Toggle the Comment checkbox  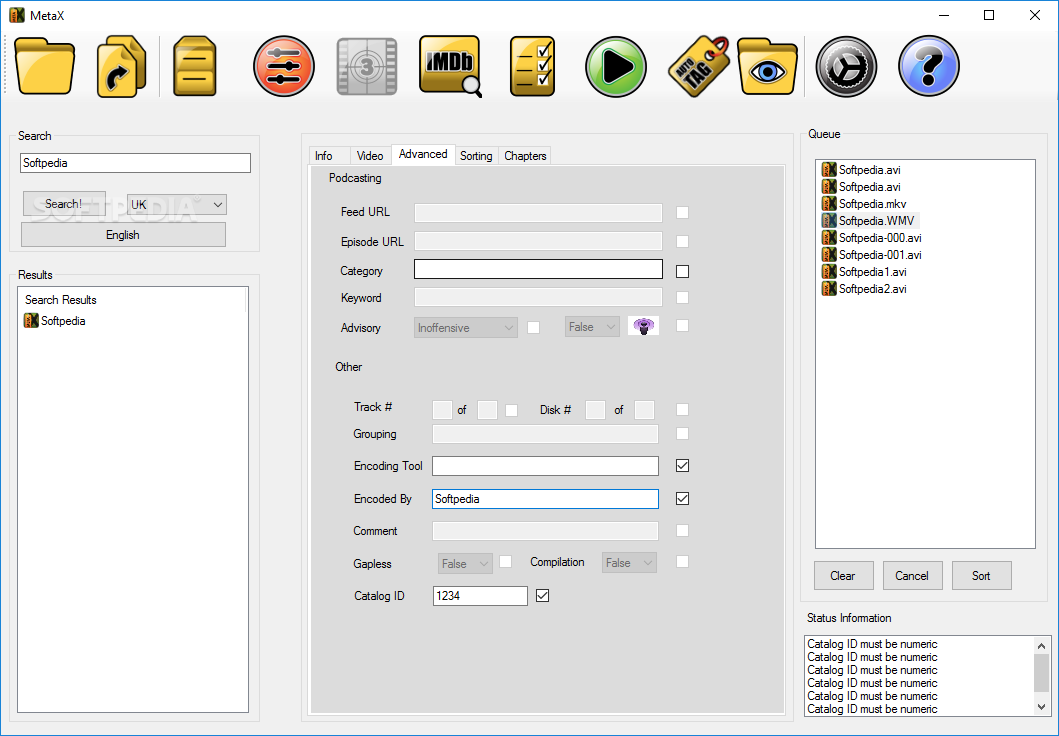coord(682,530)
